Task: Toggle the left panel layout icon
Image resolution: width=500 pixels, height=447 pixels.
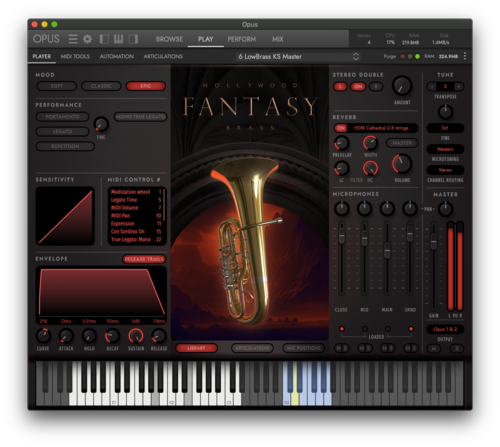Action: (104, 39)
